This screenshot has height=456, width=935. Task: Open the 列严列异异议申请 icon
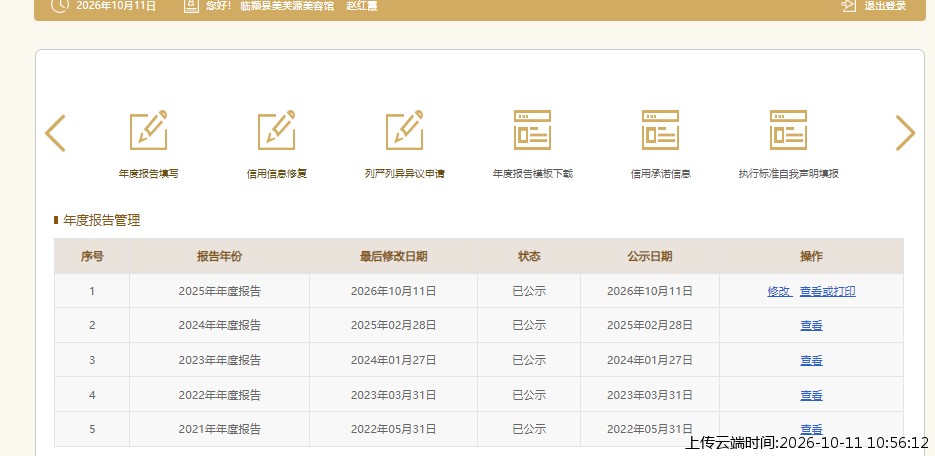pos(404,130)
